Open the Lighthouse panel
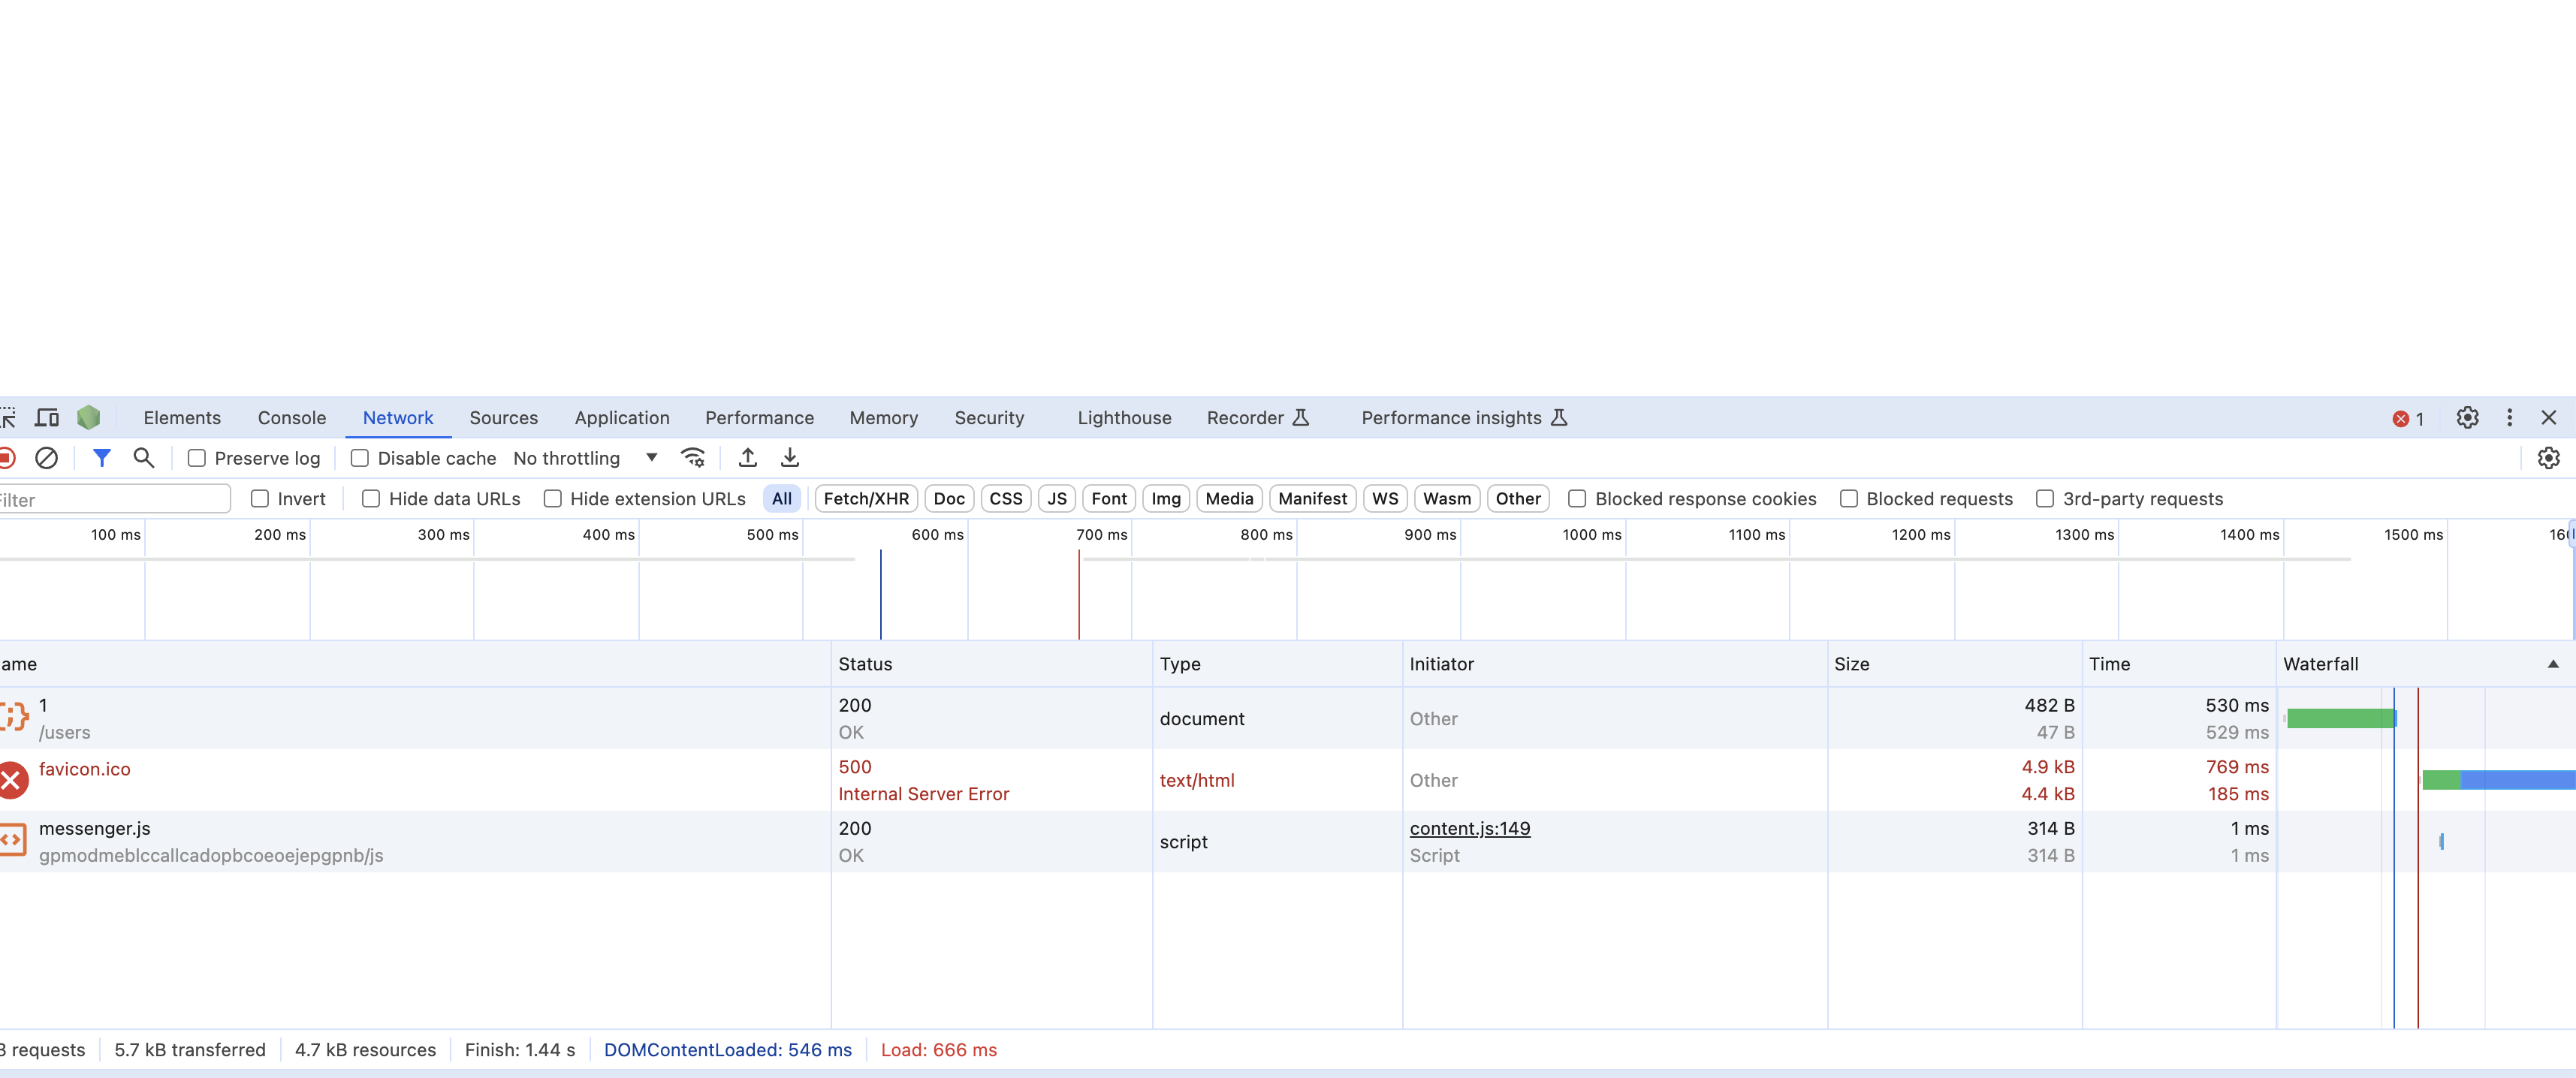 click(x=1124, y=417)
